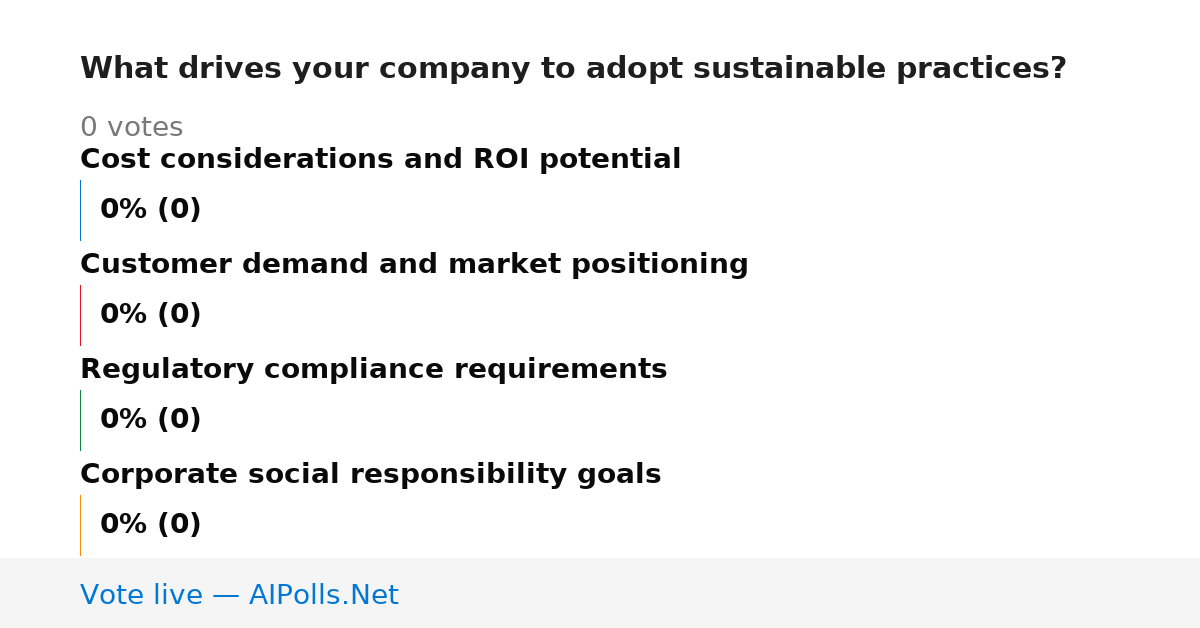The height and width of the screenshot is (628, 1200).
Task: Open the Vote live — AIPolls.Net link
Action: click(x=239, y=595)
